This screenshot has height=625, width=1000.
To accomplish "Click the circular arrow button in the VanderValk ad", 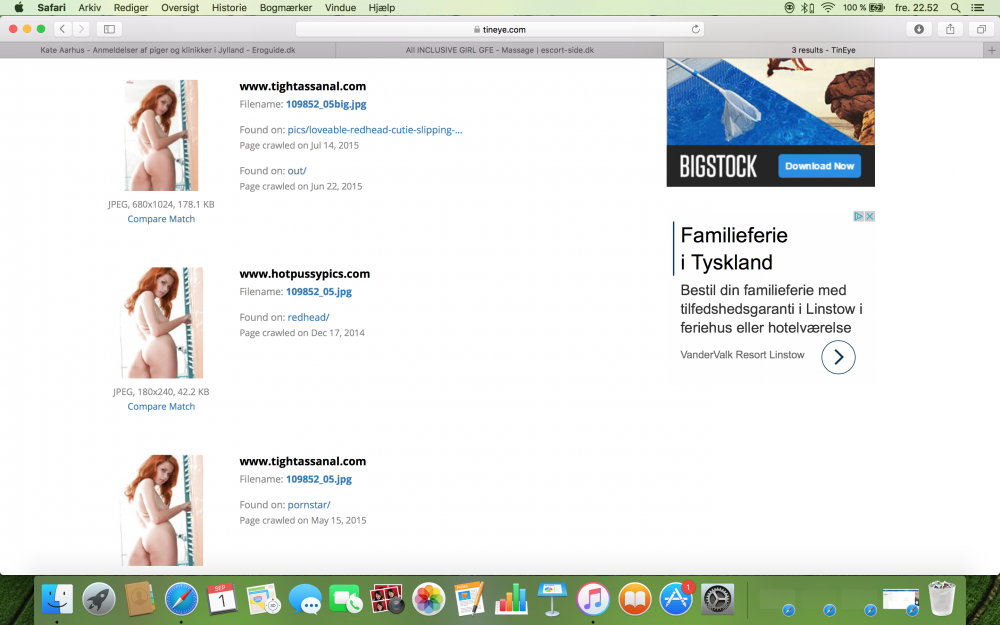I will pos(838,357).
